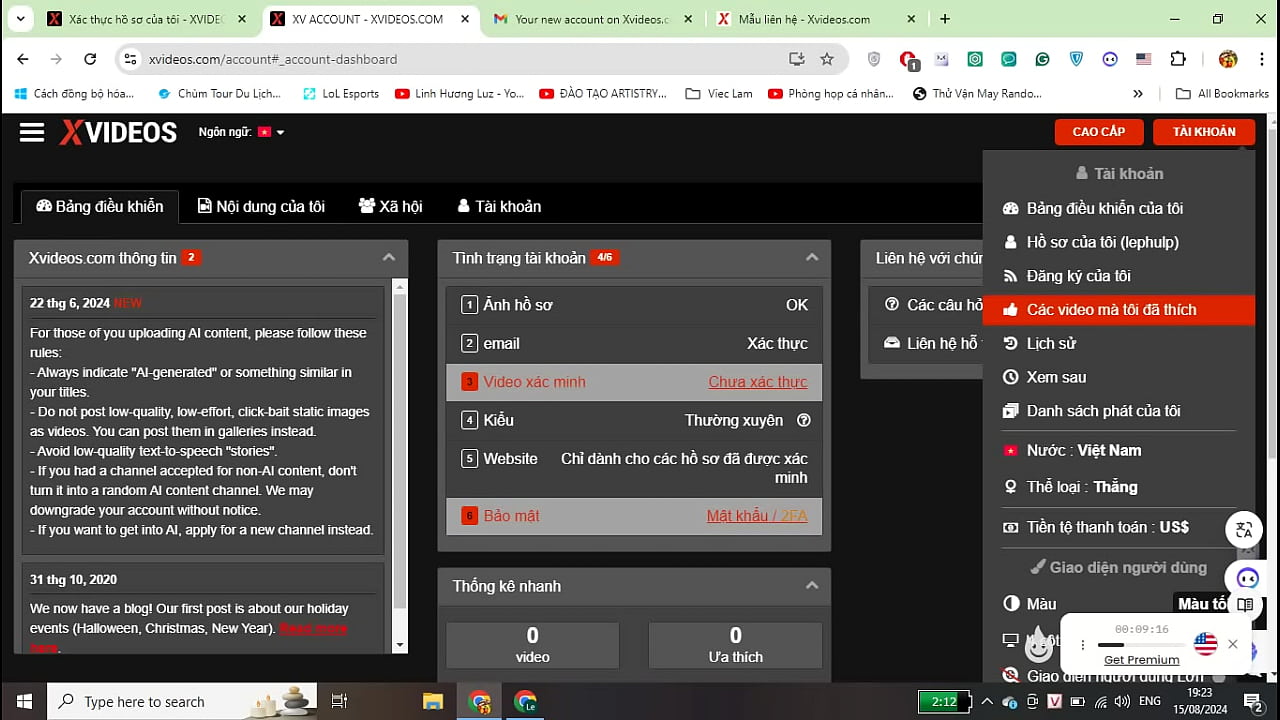This screenshot has height=720, width=1280.
Task: Click the question mark beside Thường xuyên
Action: tap(803, 421)
